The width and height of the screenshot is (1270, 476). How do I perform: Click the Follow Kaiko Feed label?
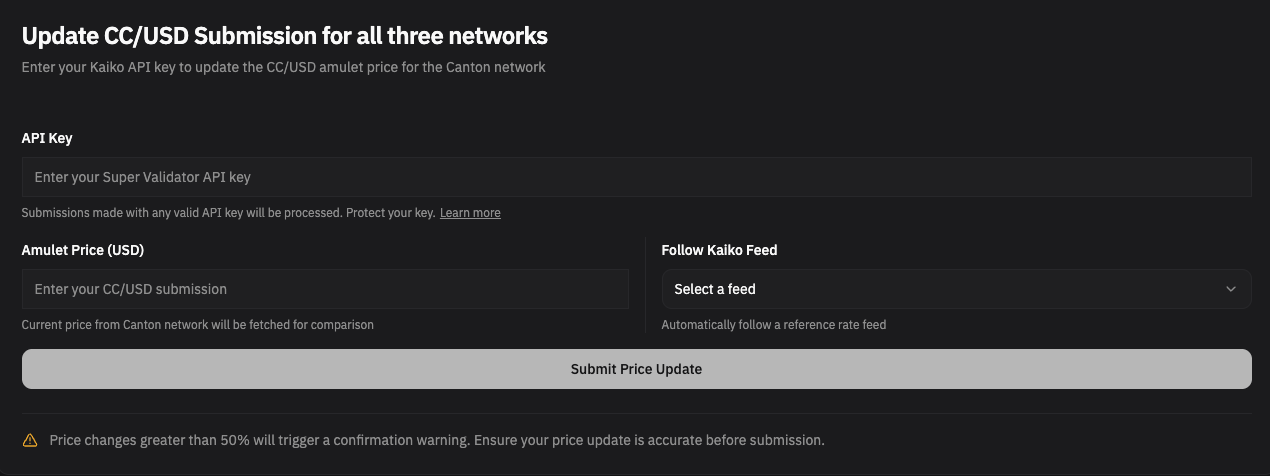[x=719, y=250]
